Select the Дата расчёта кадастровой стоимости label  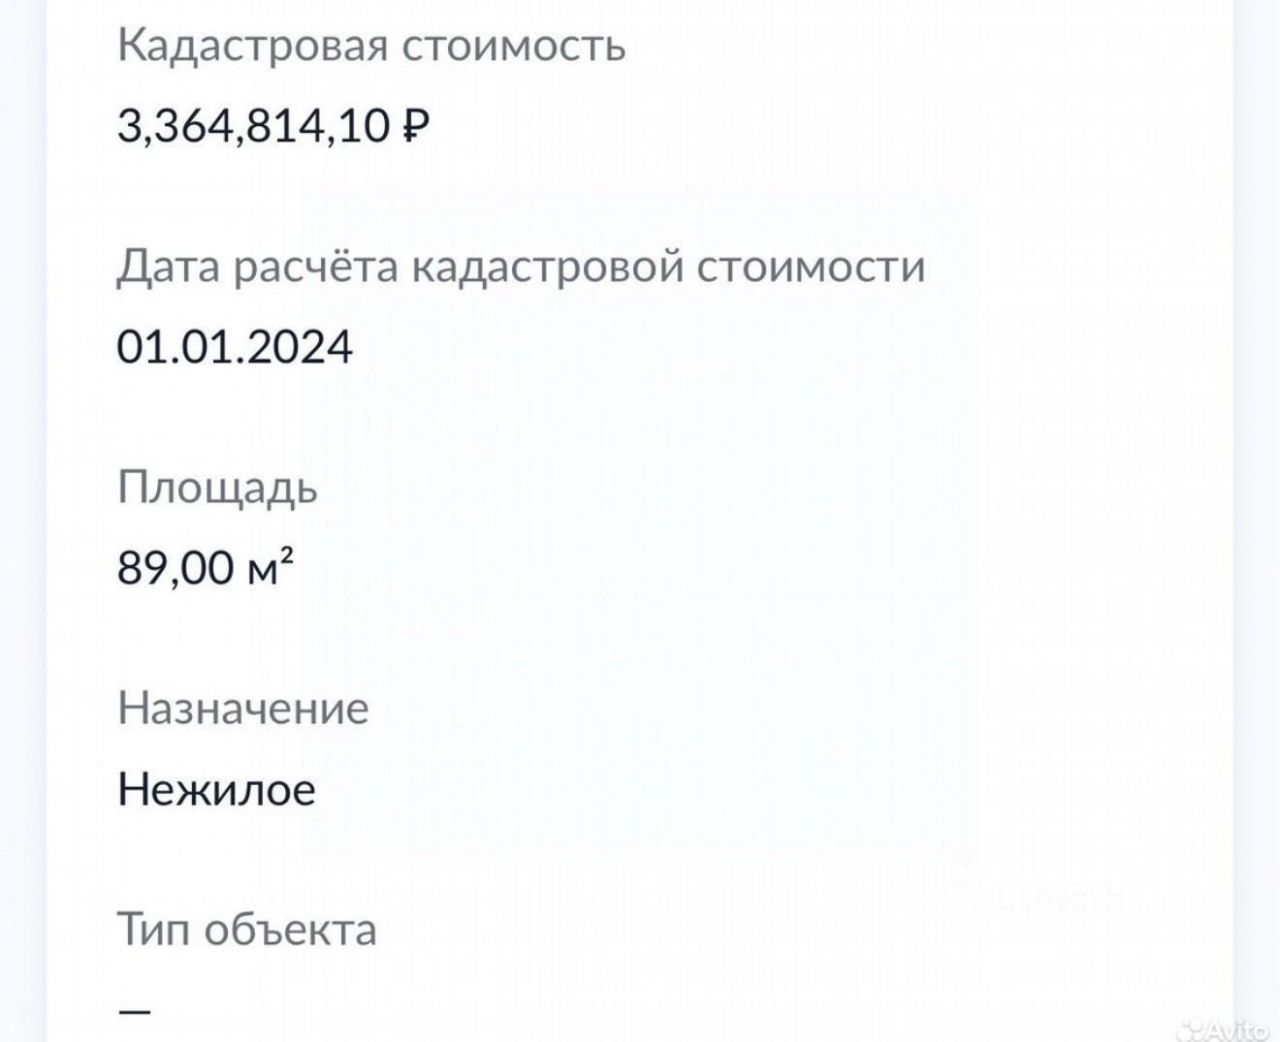point(520,267)
